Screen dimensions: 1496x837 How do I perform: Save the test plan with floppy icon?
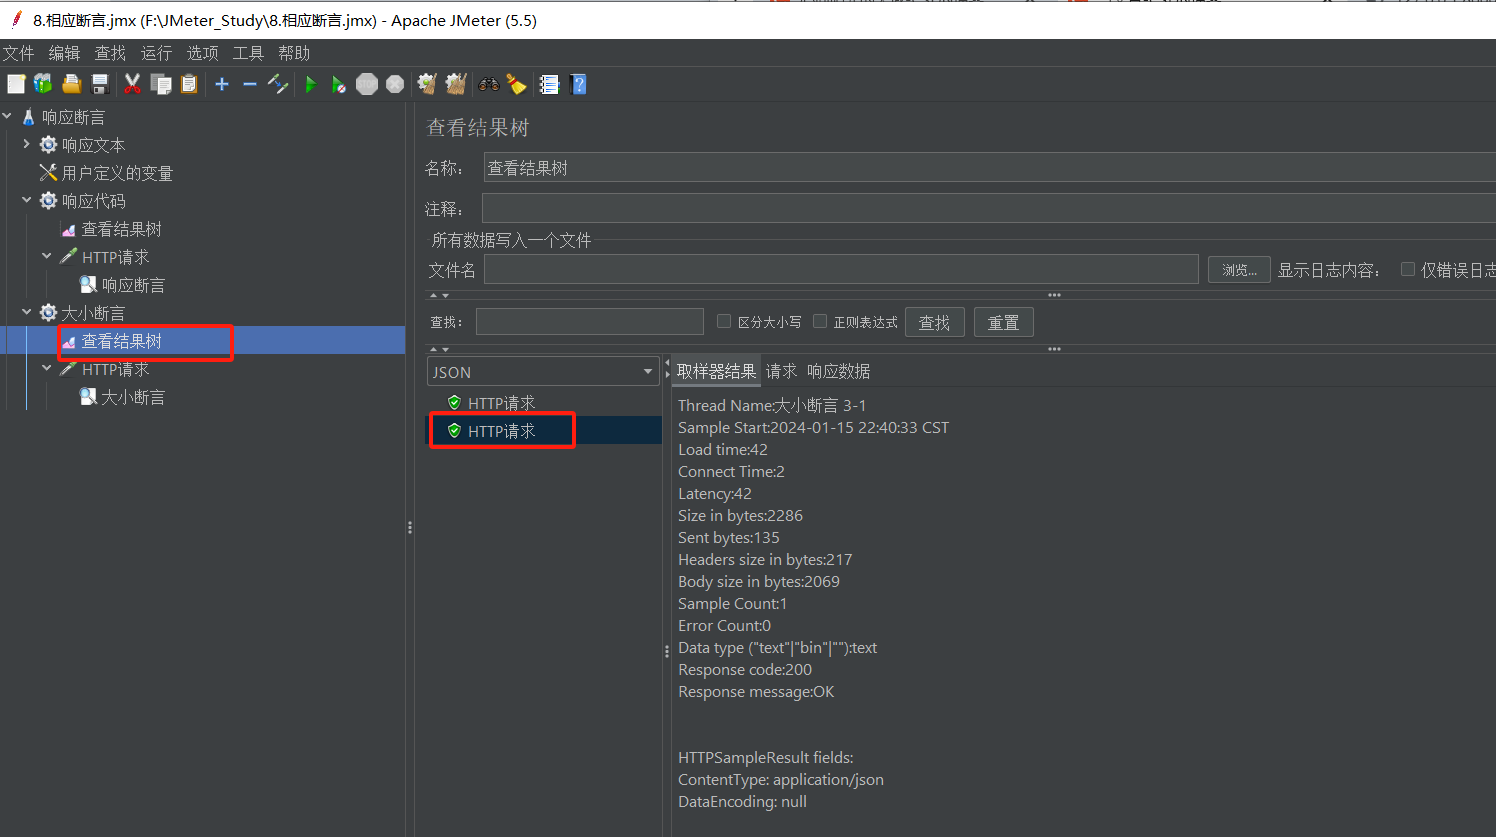coord(100,84)
